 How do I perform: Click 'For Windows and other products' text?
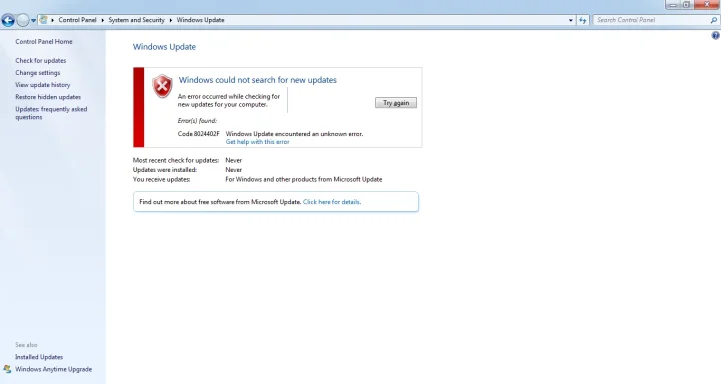click(x=303, y=179)
